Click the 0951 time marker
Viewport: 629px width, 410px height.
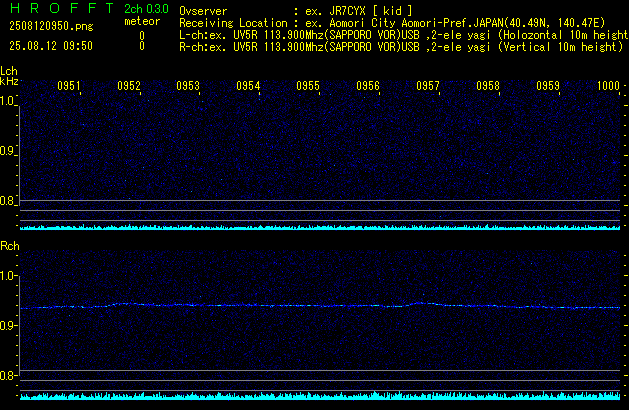[x=69, y=86]
